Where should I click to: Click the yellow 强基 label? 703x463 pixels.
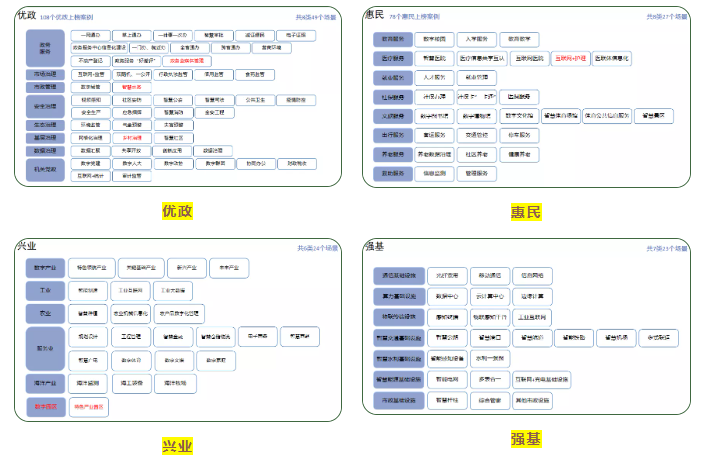pos(525,438)
